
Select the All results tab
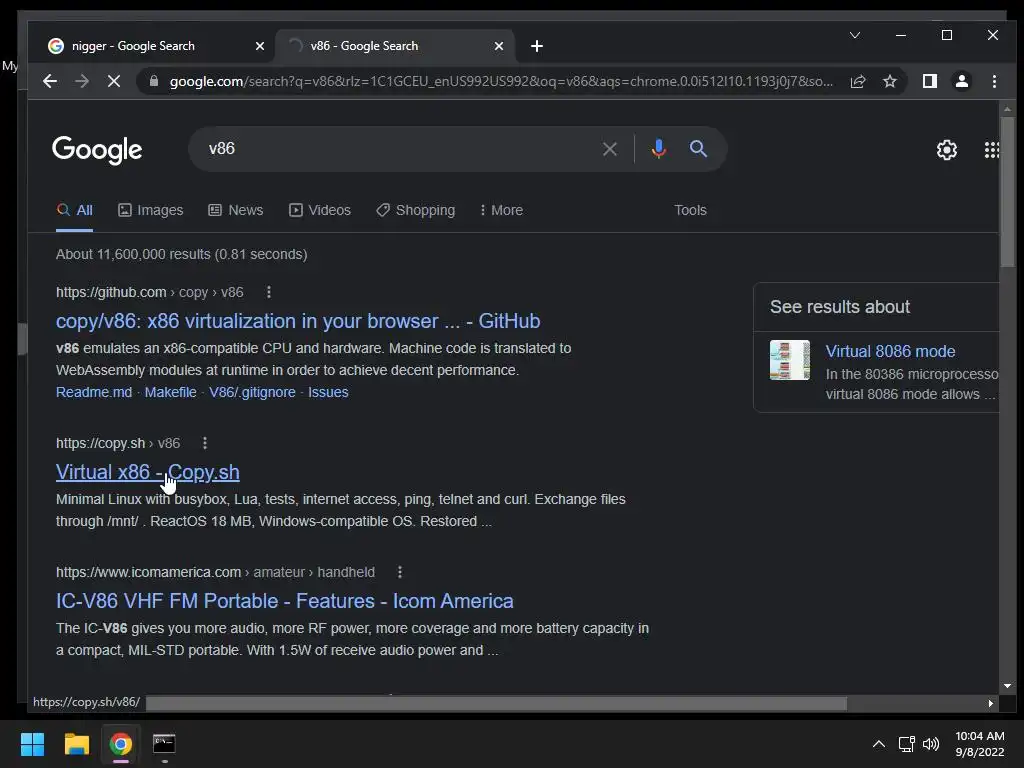pos(74,210)
